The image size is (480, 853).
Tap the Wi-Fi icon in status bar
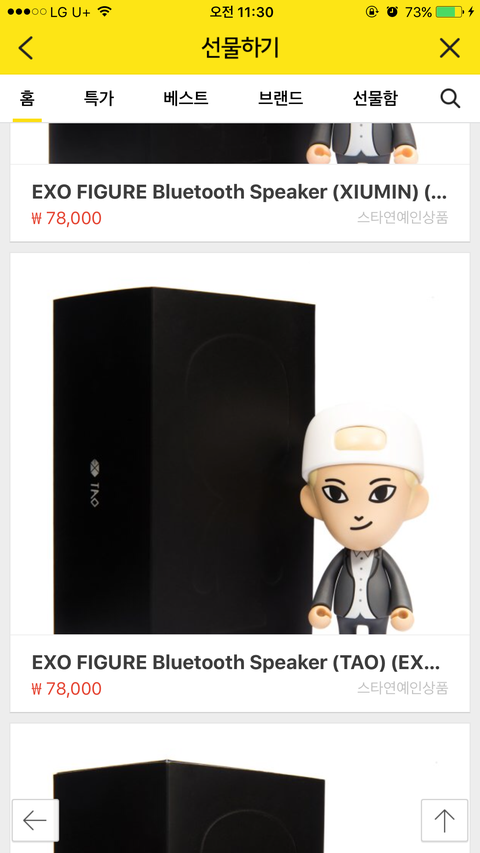(x=105, y=11)
